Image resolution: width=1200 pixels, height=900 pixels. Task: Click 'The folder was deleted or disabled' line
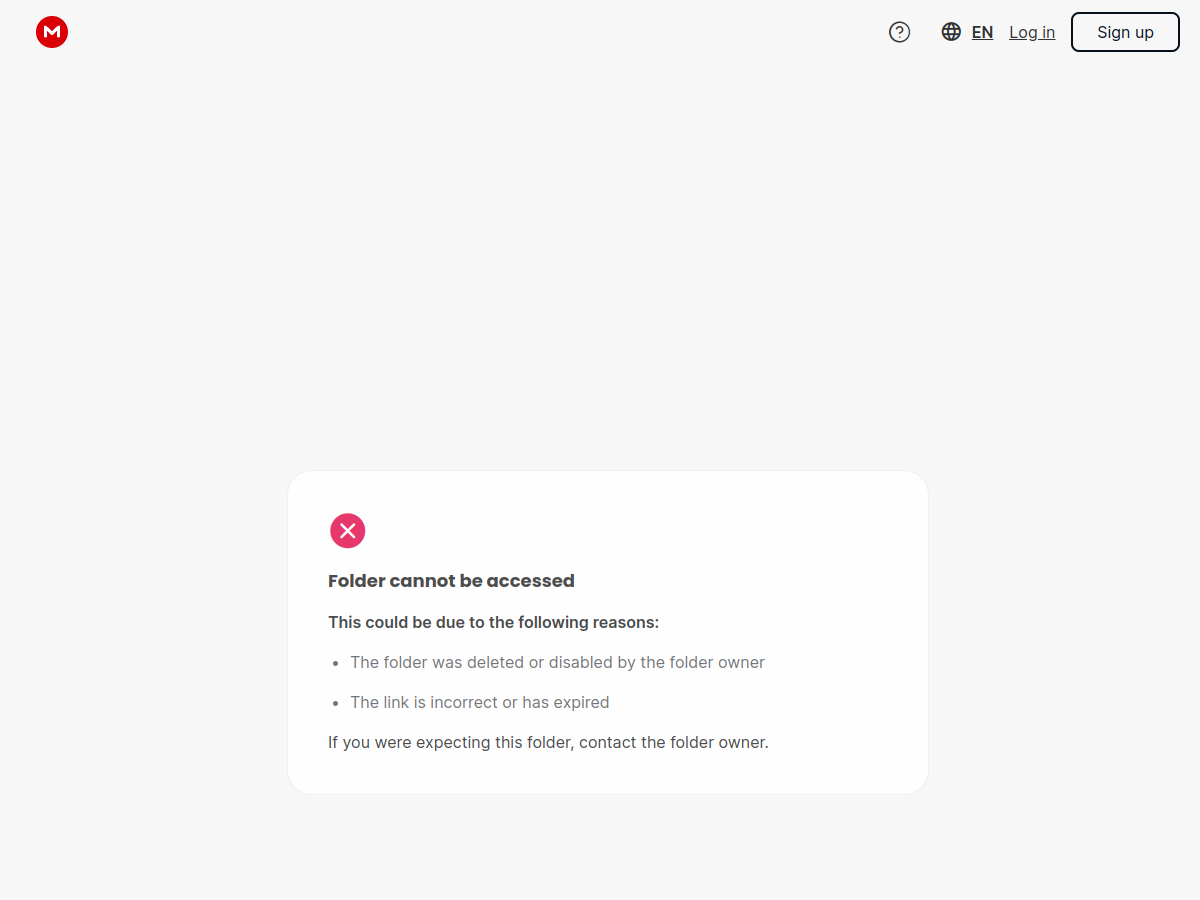pos(557,662)
